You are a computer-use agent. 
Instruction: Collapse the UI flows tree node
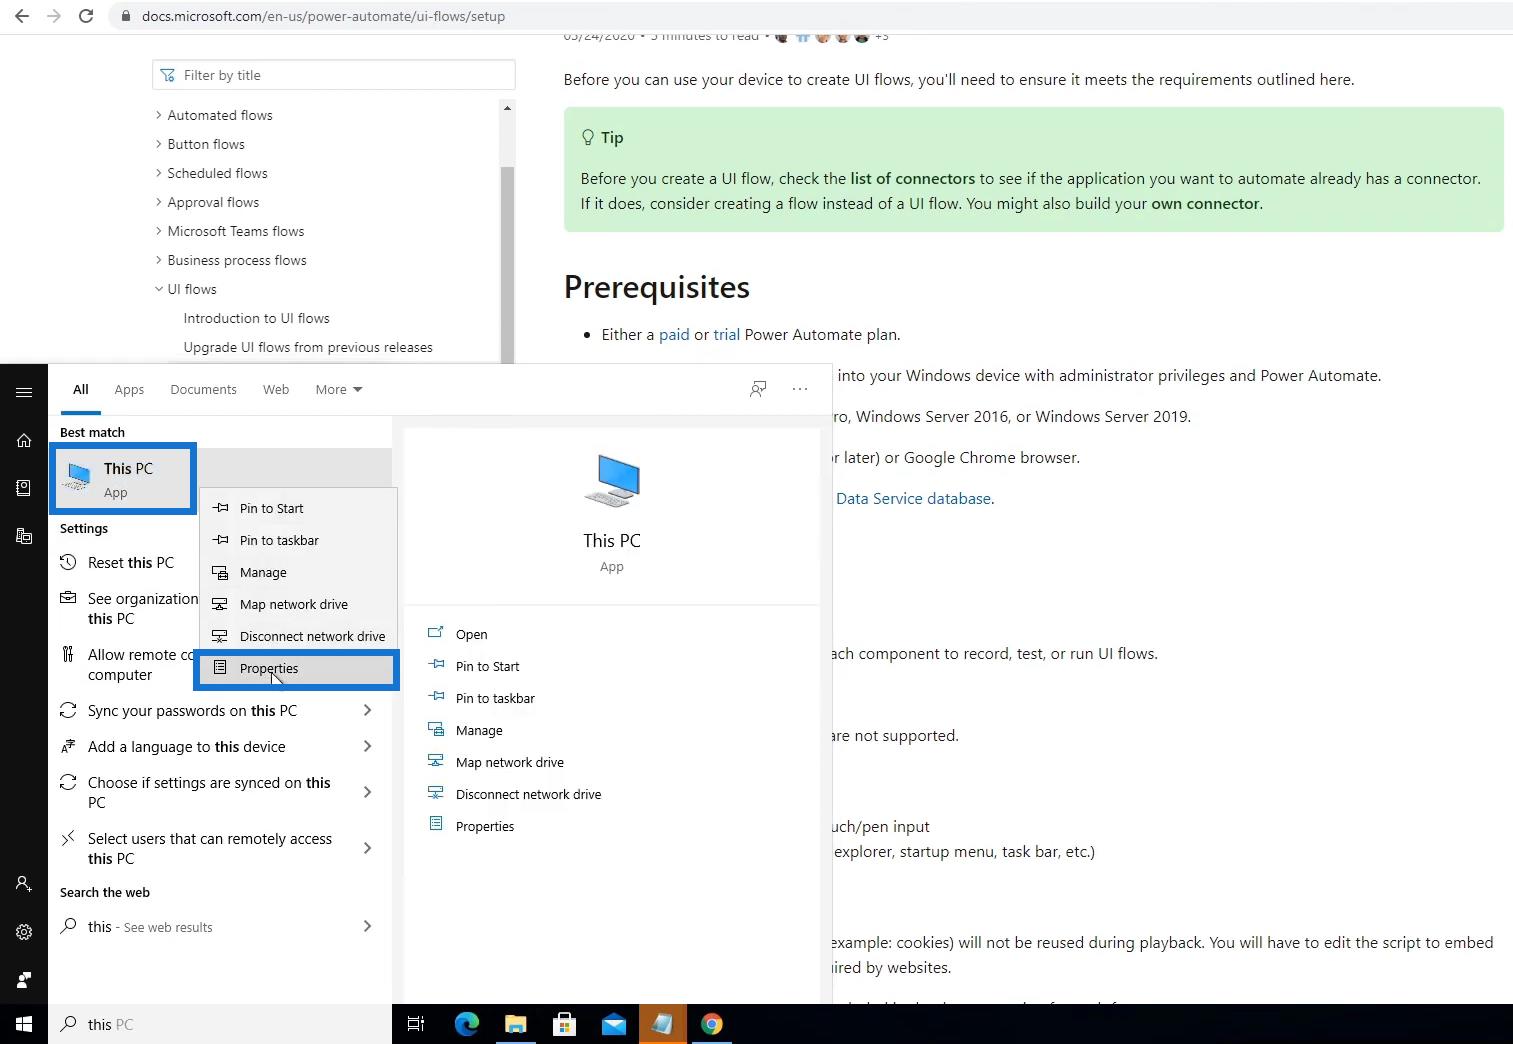point(159,289)
